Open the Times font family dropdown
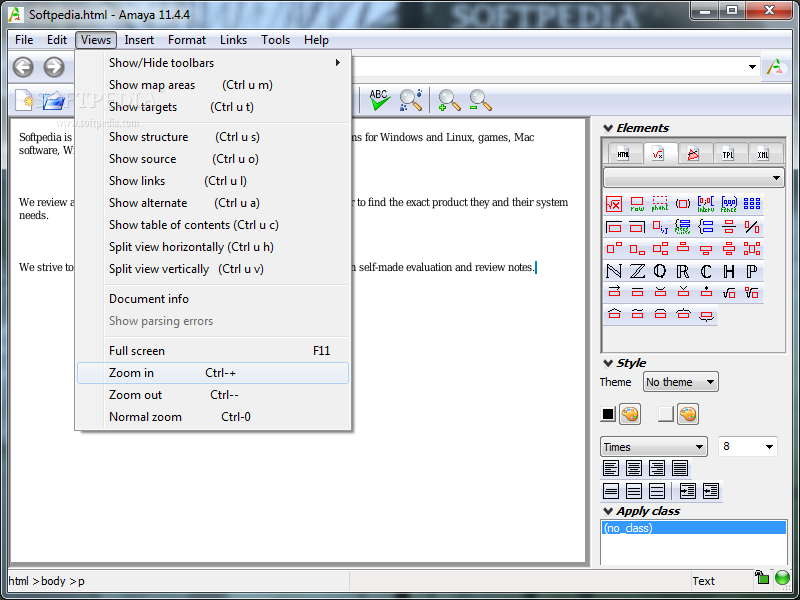800x600 pixels. coord(654,447)
